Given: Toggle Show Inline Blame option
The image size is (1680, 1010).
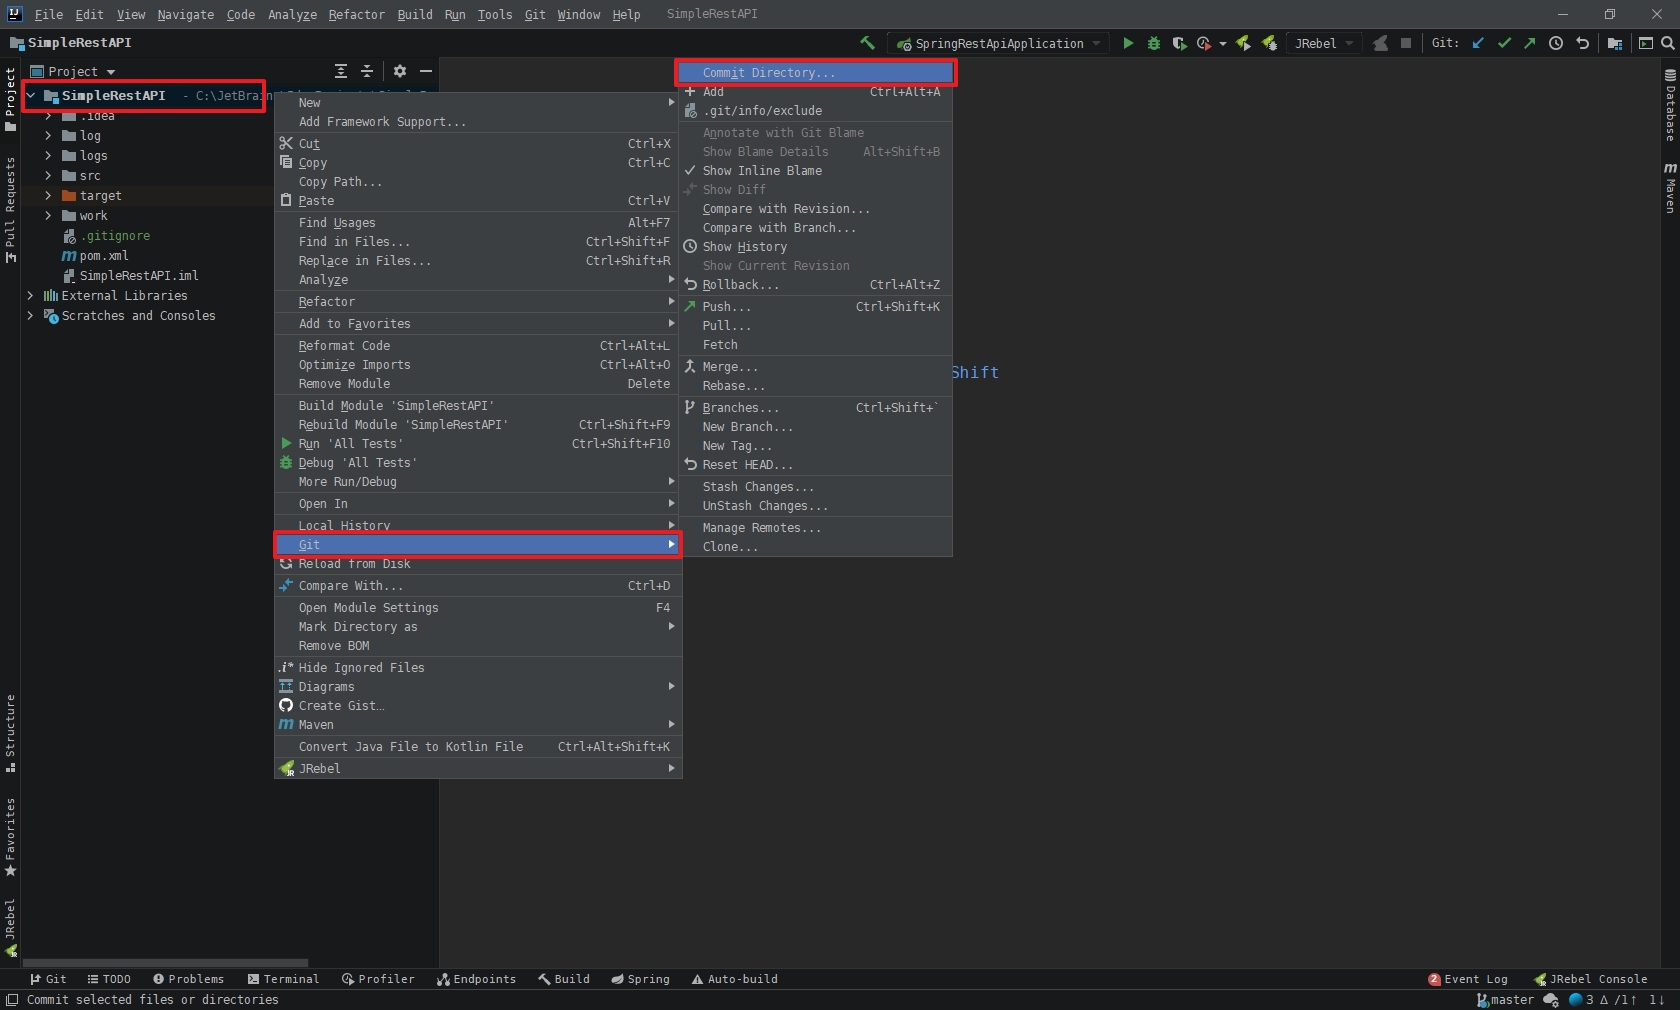Looking at the screenshot, I should [815, 171].
